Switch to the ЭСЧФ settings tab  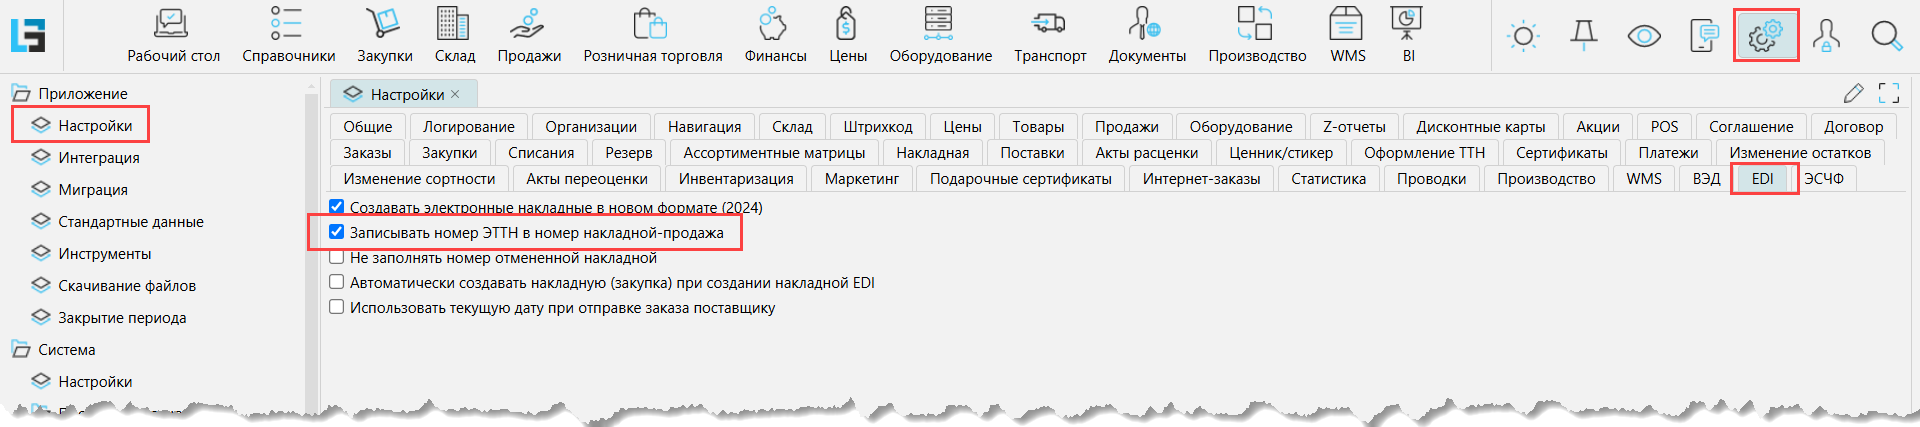pyautogui.click(x=1823, y=179)
